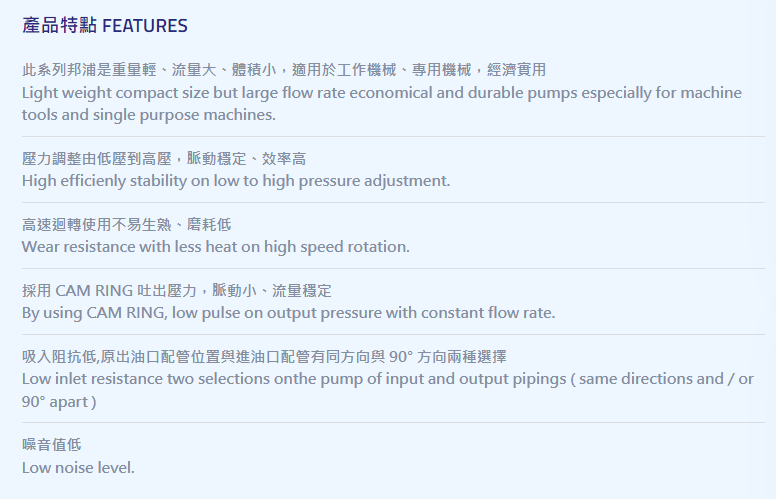Click the 採用 CAM RING 吐出壓力 line
Viewport: 776px width, 499px height.
(177, 290)
